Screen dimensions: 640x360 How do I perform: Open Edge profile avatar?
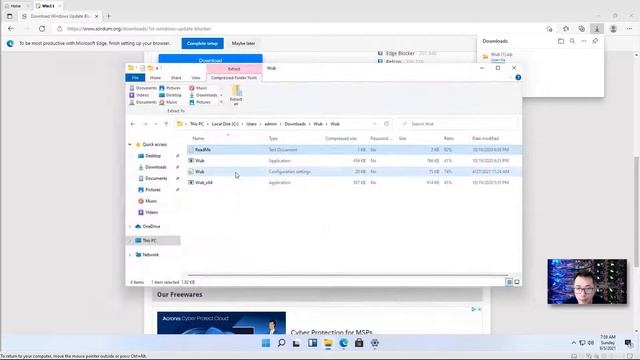[x=613, y=29]
